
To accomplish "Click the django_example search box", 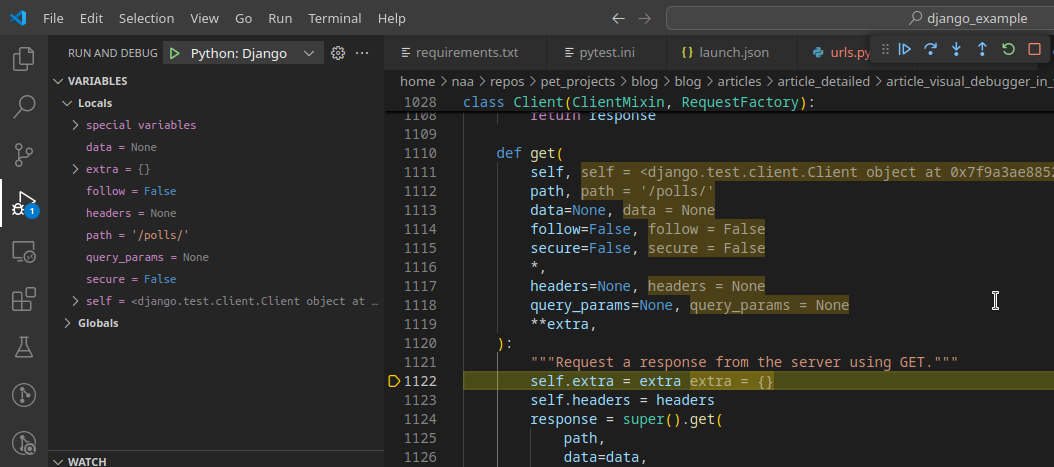I will tap(860, 18).
